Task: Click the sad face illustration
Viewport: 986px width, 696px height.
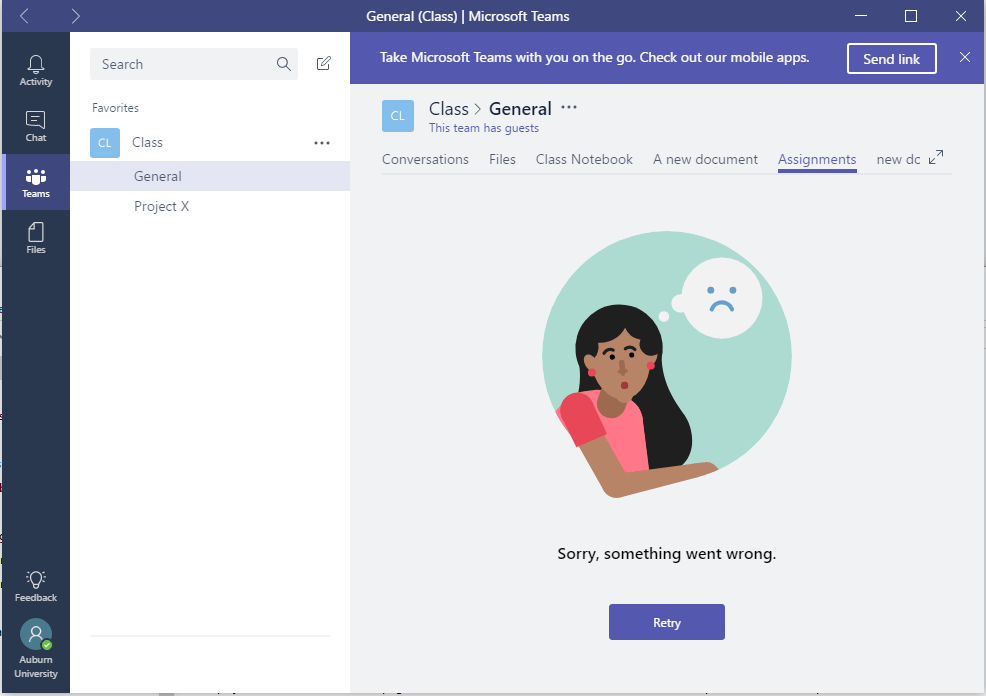Action: [x=721, y=299]
